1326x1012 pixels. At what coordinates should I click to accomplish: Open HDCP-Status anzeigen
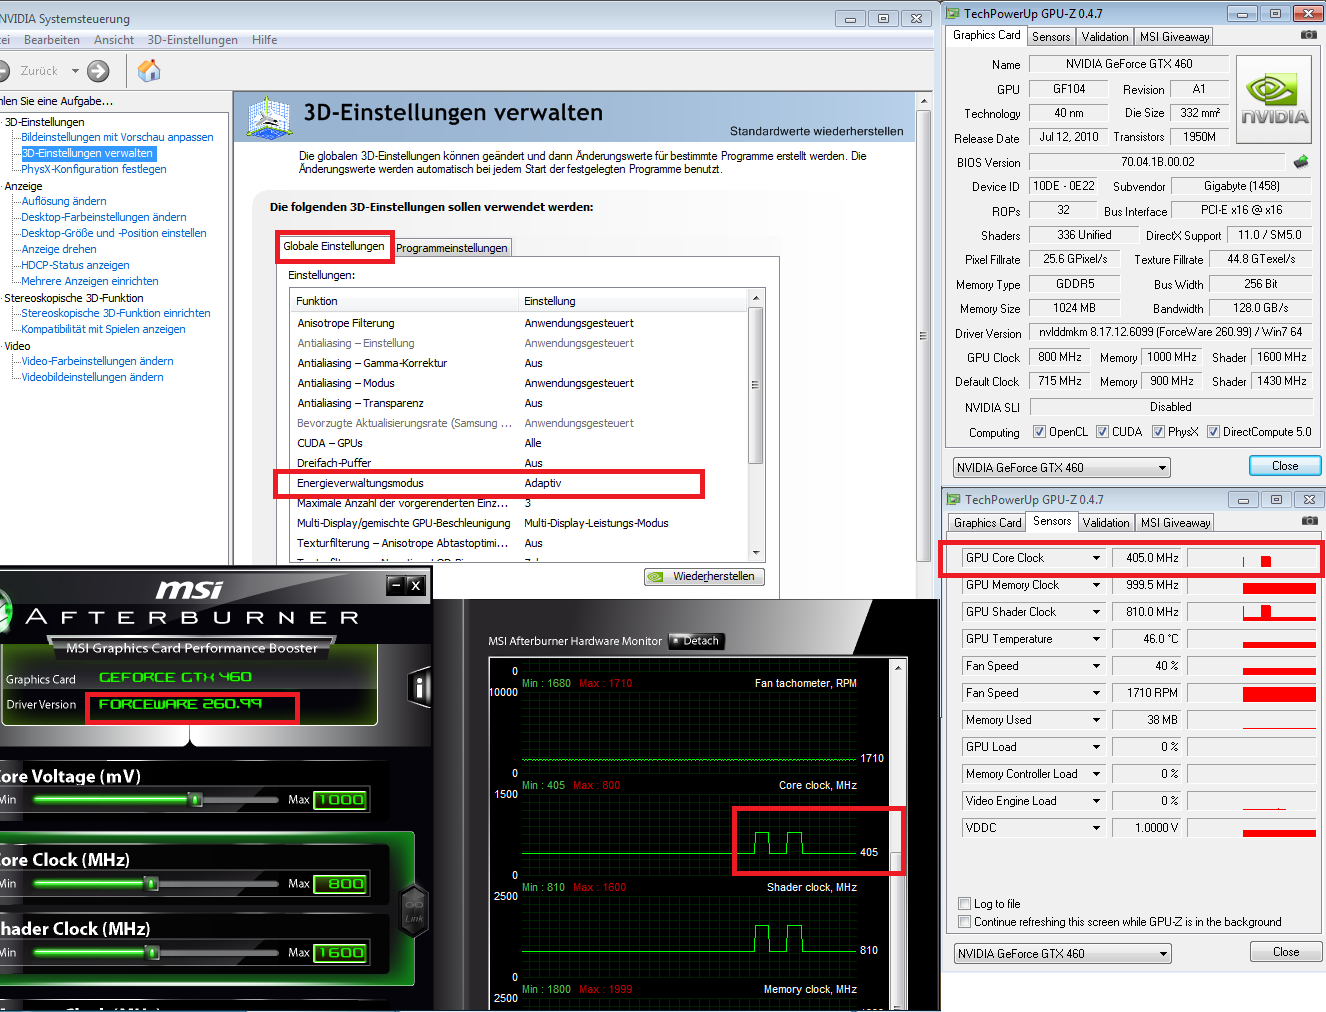coord(75,265)
